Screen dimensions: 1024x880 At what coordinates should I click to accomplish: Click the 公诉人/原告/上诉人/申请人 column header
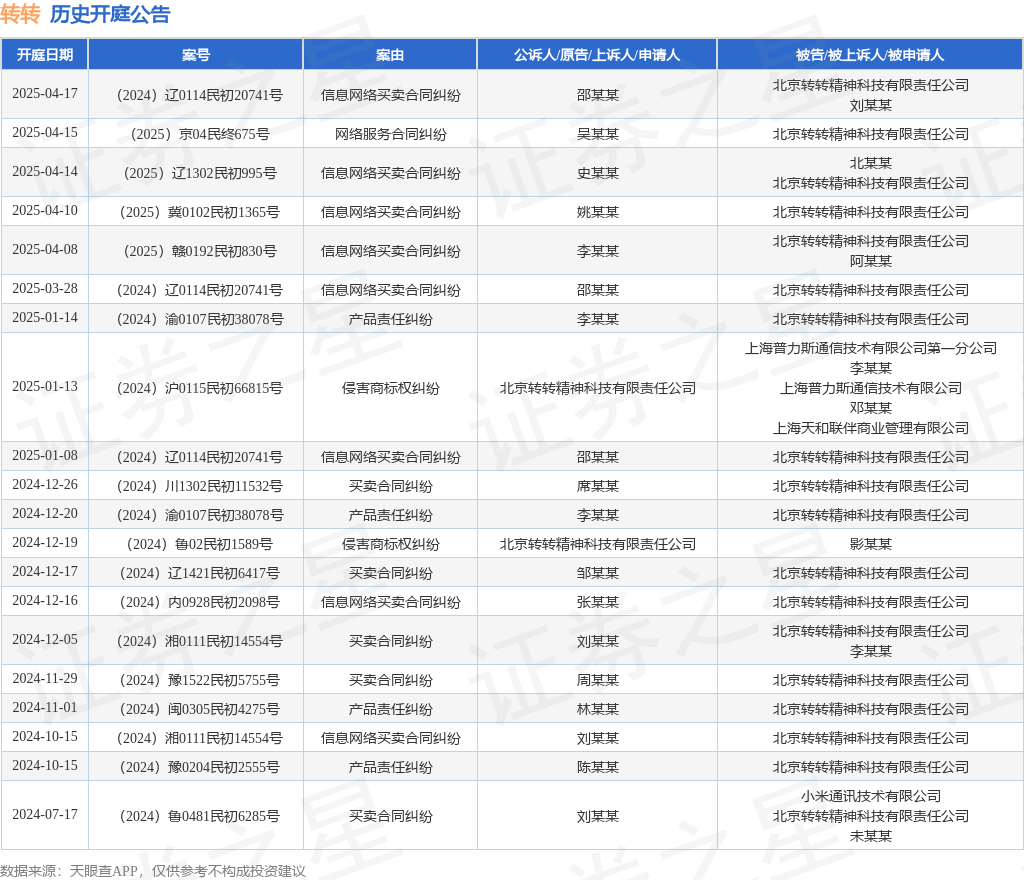tap(597, 55)
